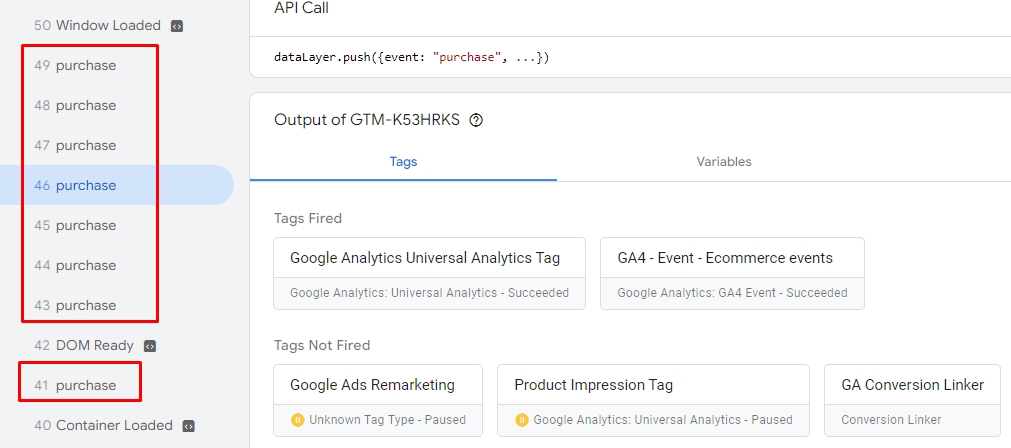Select the highlighted event 46 purchase
Image resolution: width=1011 pixels, height=448 pixels.
pyautogui.click(x=117, y=186)
